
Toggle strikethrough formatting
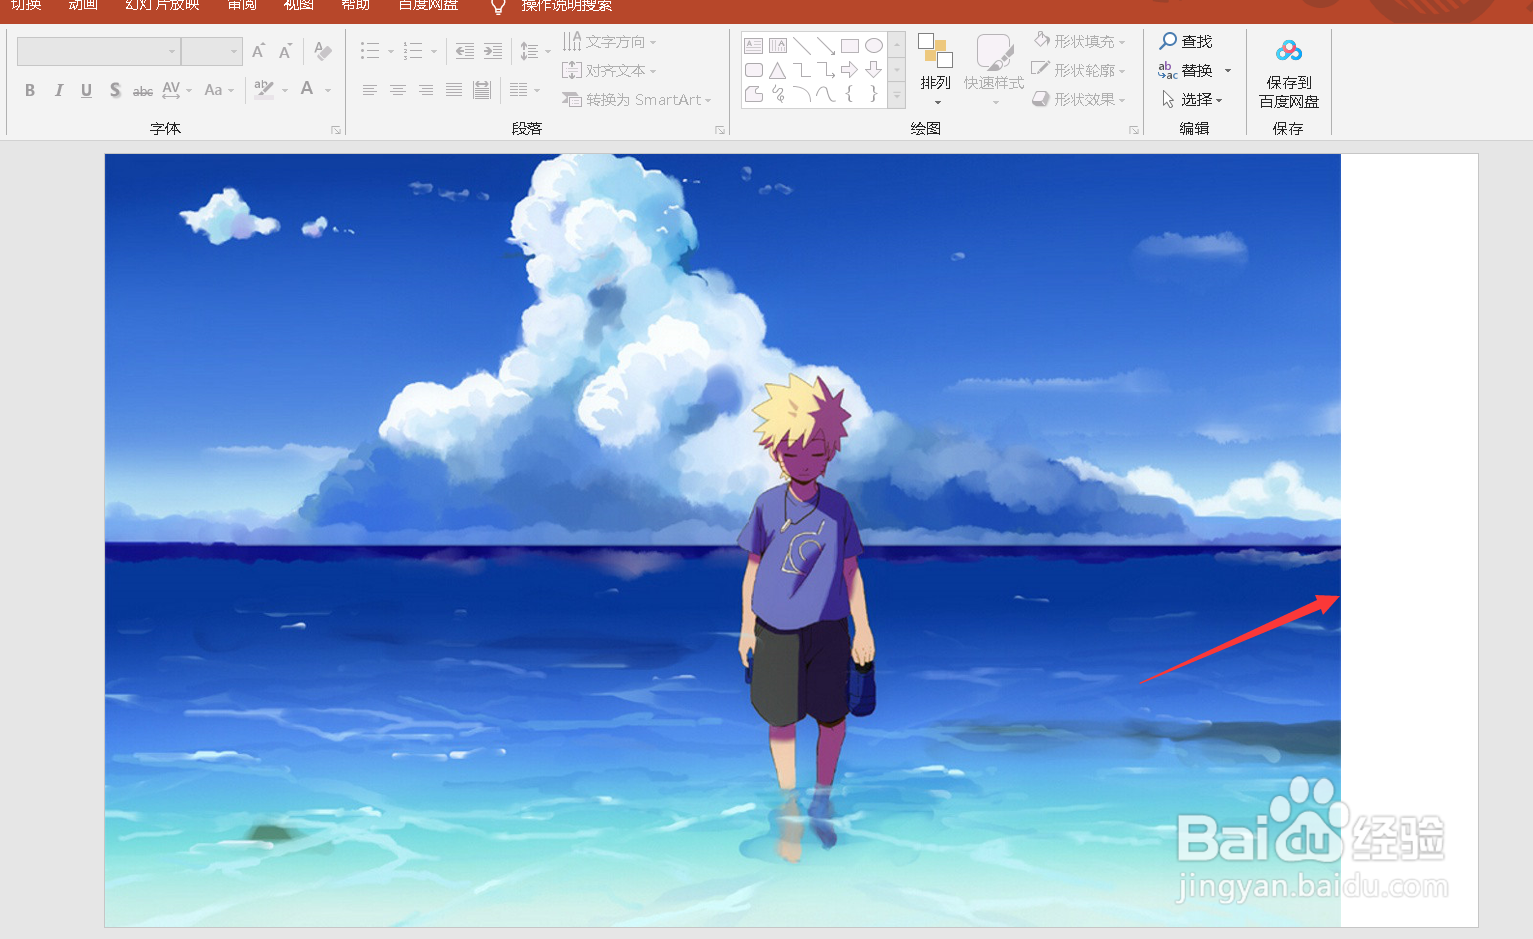coord(143,90)
